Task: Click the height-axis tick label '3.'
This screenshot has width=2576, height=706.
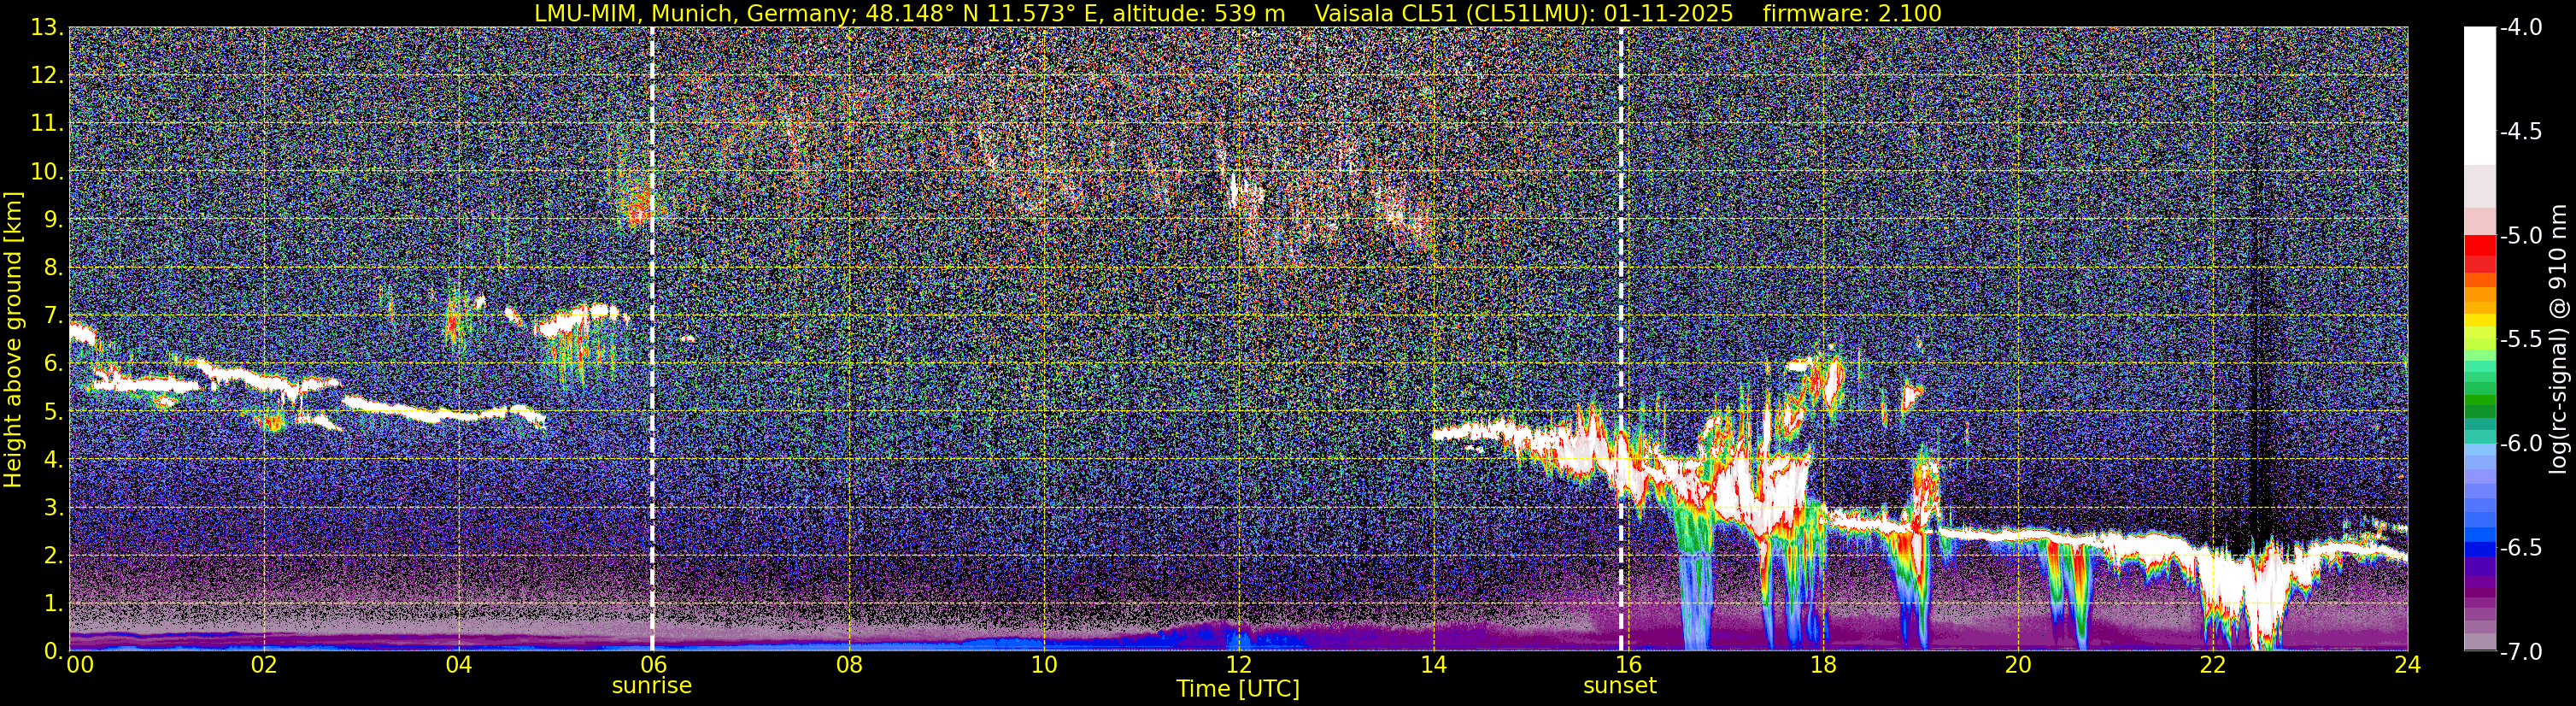Action: coord(54,508)
